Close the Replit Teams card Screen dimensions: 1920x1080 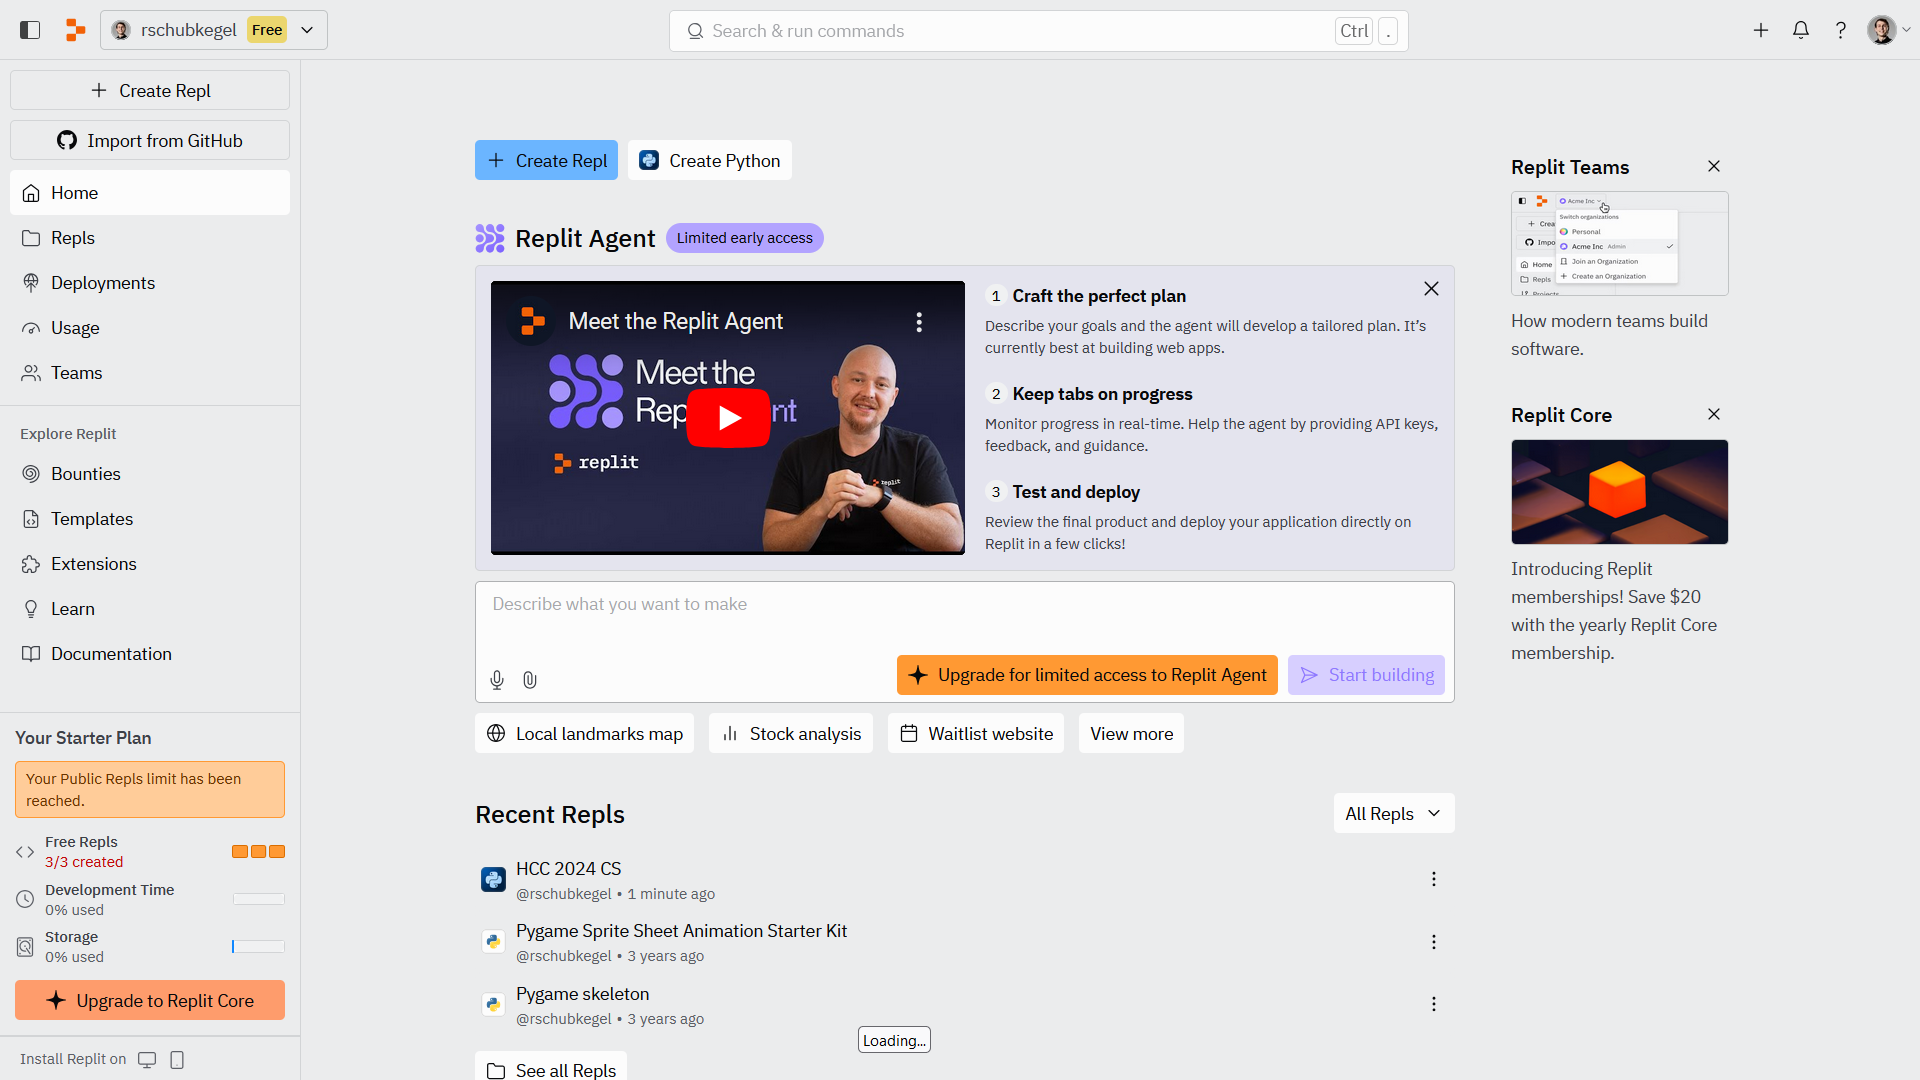coord(1714,166)
